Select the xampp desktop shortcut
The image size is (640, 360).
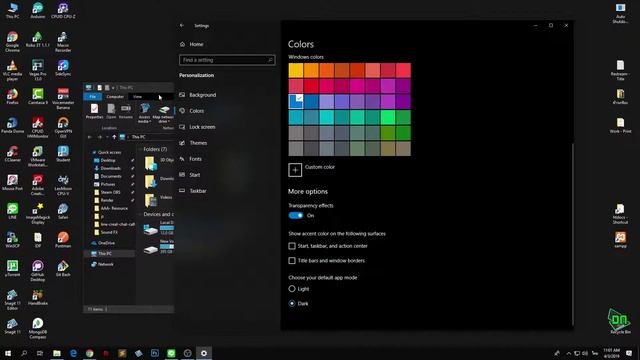620,240
